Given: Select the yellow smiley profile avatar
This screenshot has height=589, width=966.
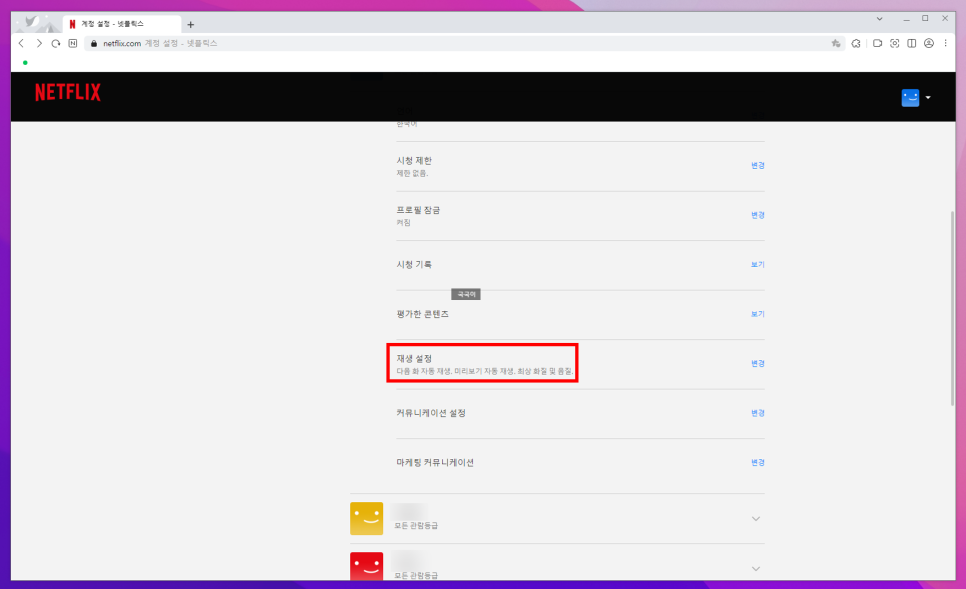Looking at the screenshot, I should tap(367, 518).
